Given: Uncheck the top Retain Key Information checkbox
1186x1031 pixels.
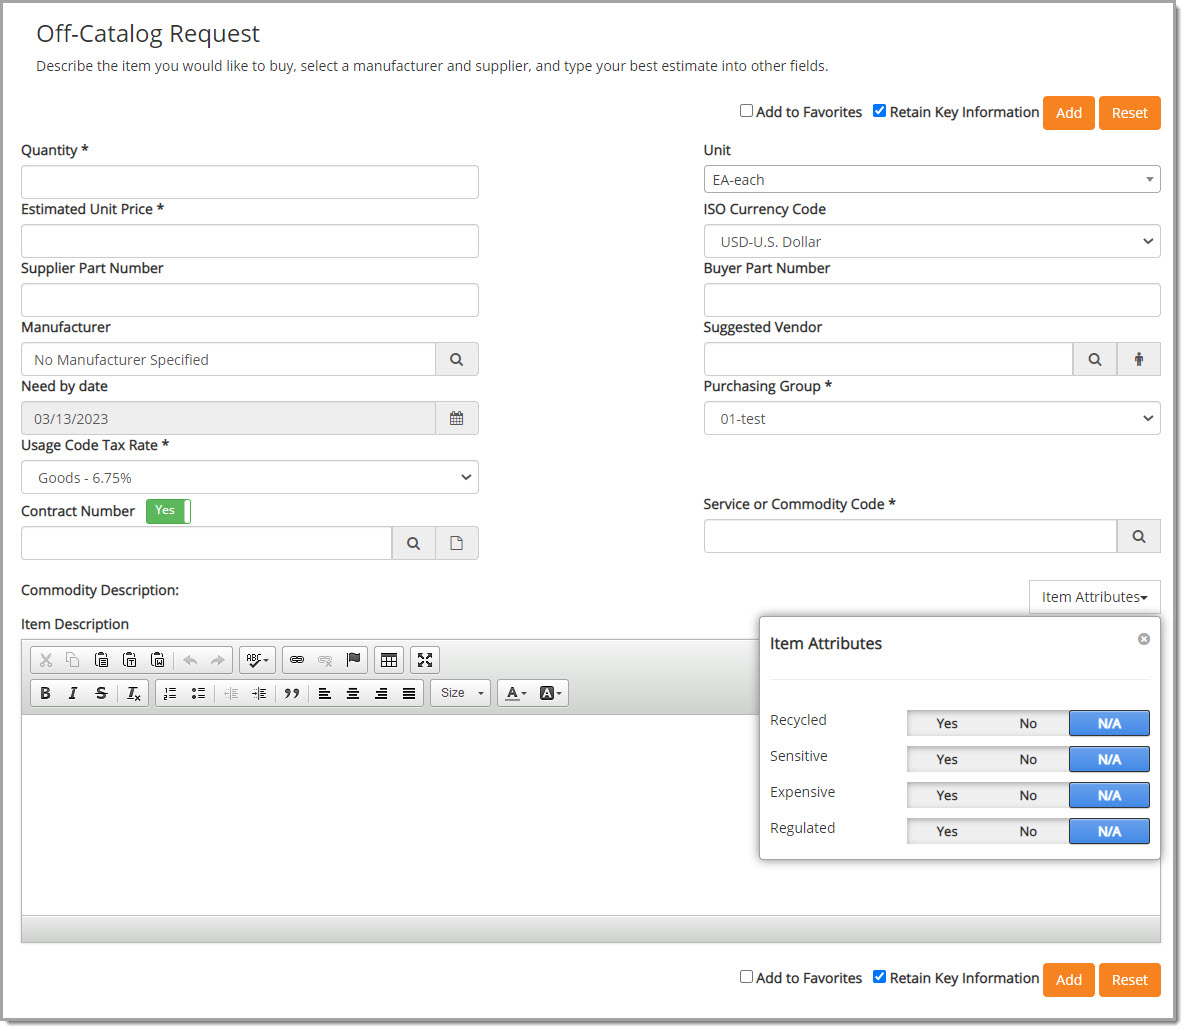Looking at the screenshot, I should pos(879,111).
